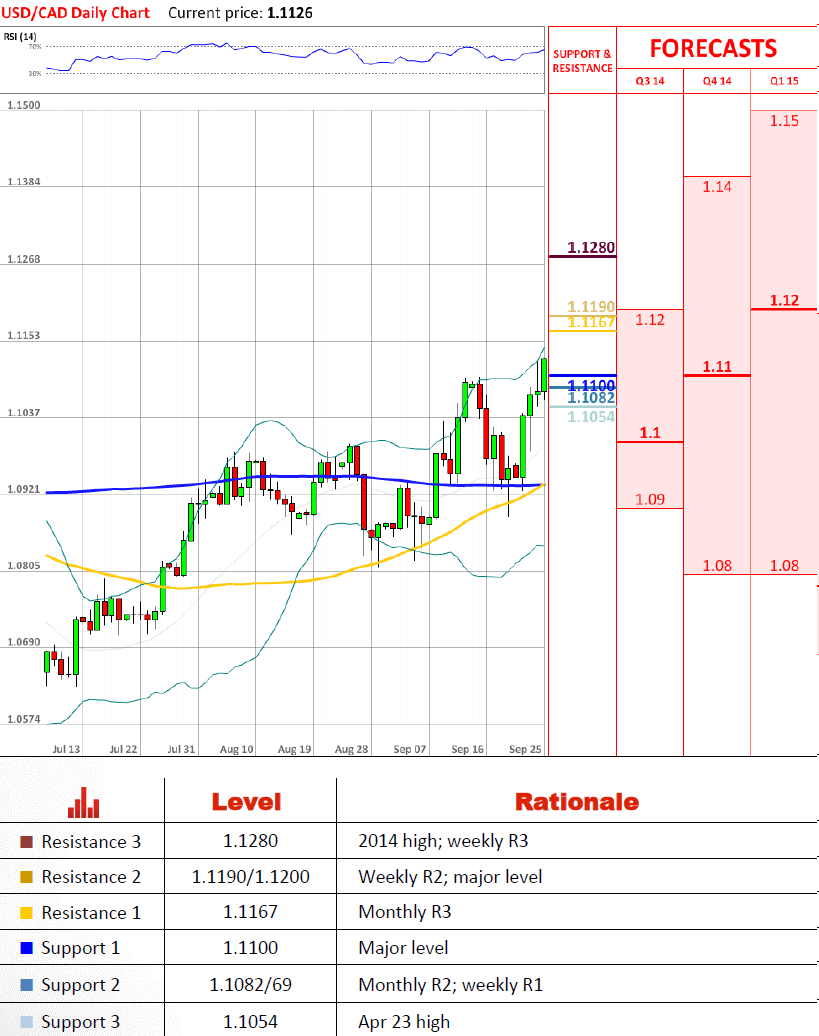Screen dimensions: 819x1036
Task: Click the red bar chart icon in table header
Action: click(x=83, y=802)
